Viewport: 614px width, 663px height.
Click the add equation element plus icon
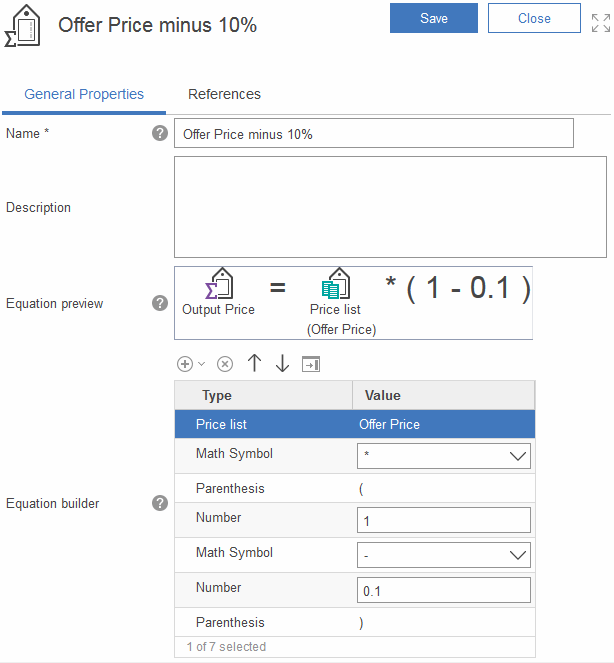pos(184,365)
